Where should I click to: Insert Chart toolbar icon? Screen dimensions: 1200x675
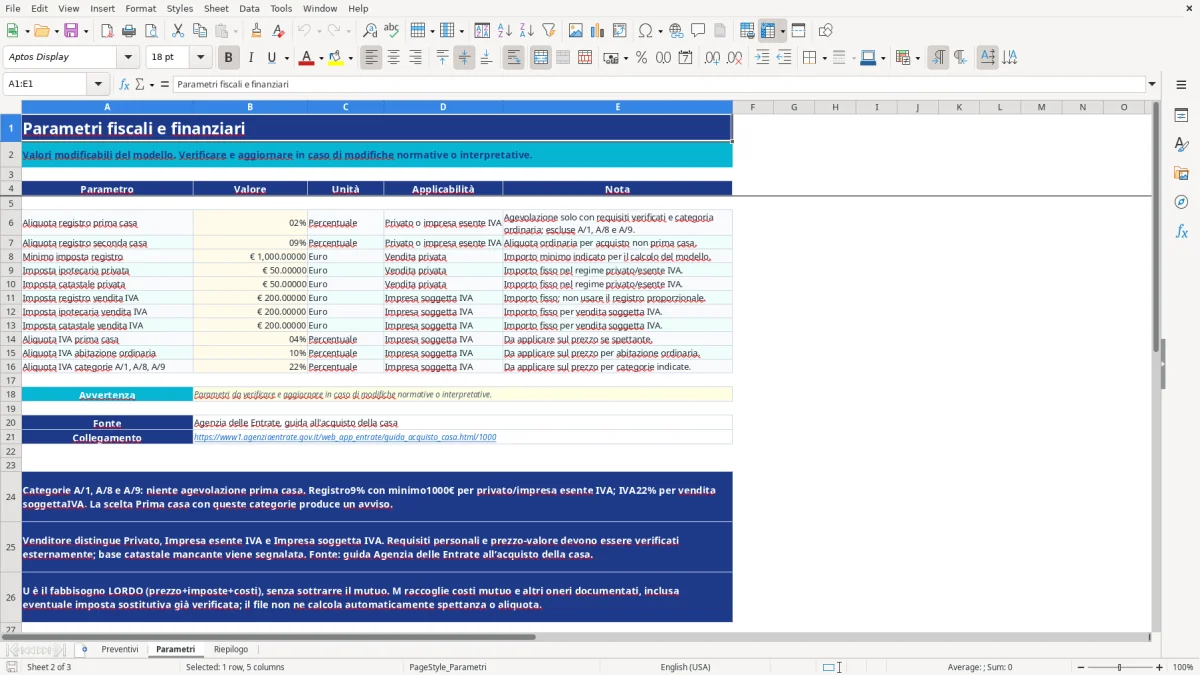[597, 31]
